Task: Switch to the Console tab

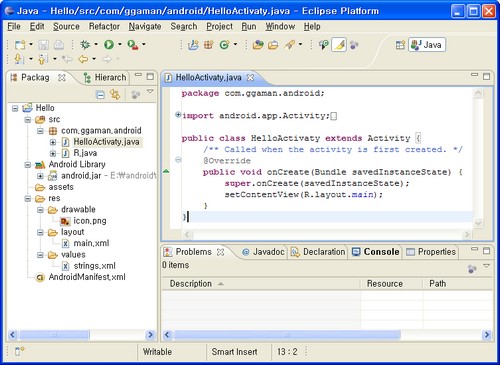Action: pos(376,252)
